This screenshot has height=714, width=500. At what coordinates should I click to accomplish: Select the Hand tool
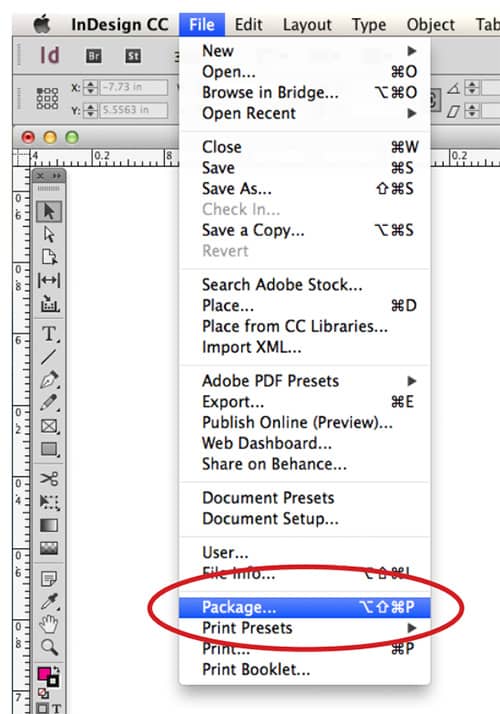point(49,624)
